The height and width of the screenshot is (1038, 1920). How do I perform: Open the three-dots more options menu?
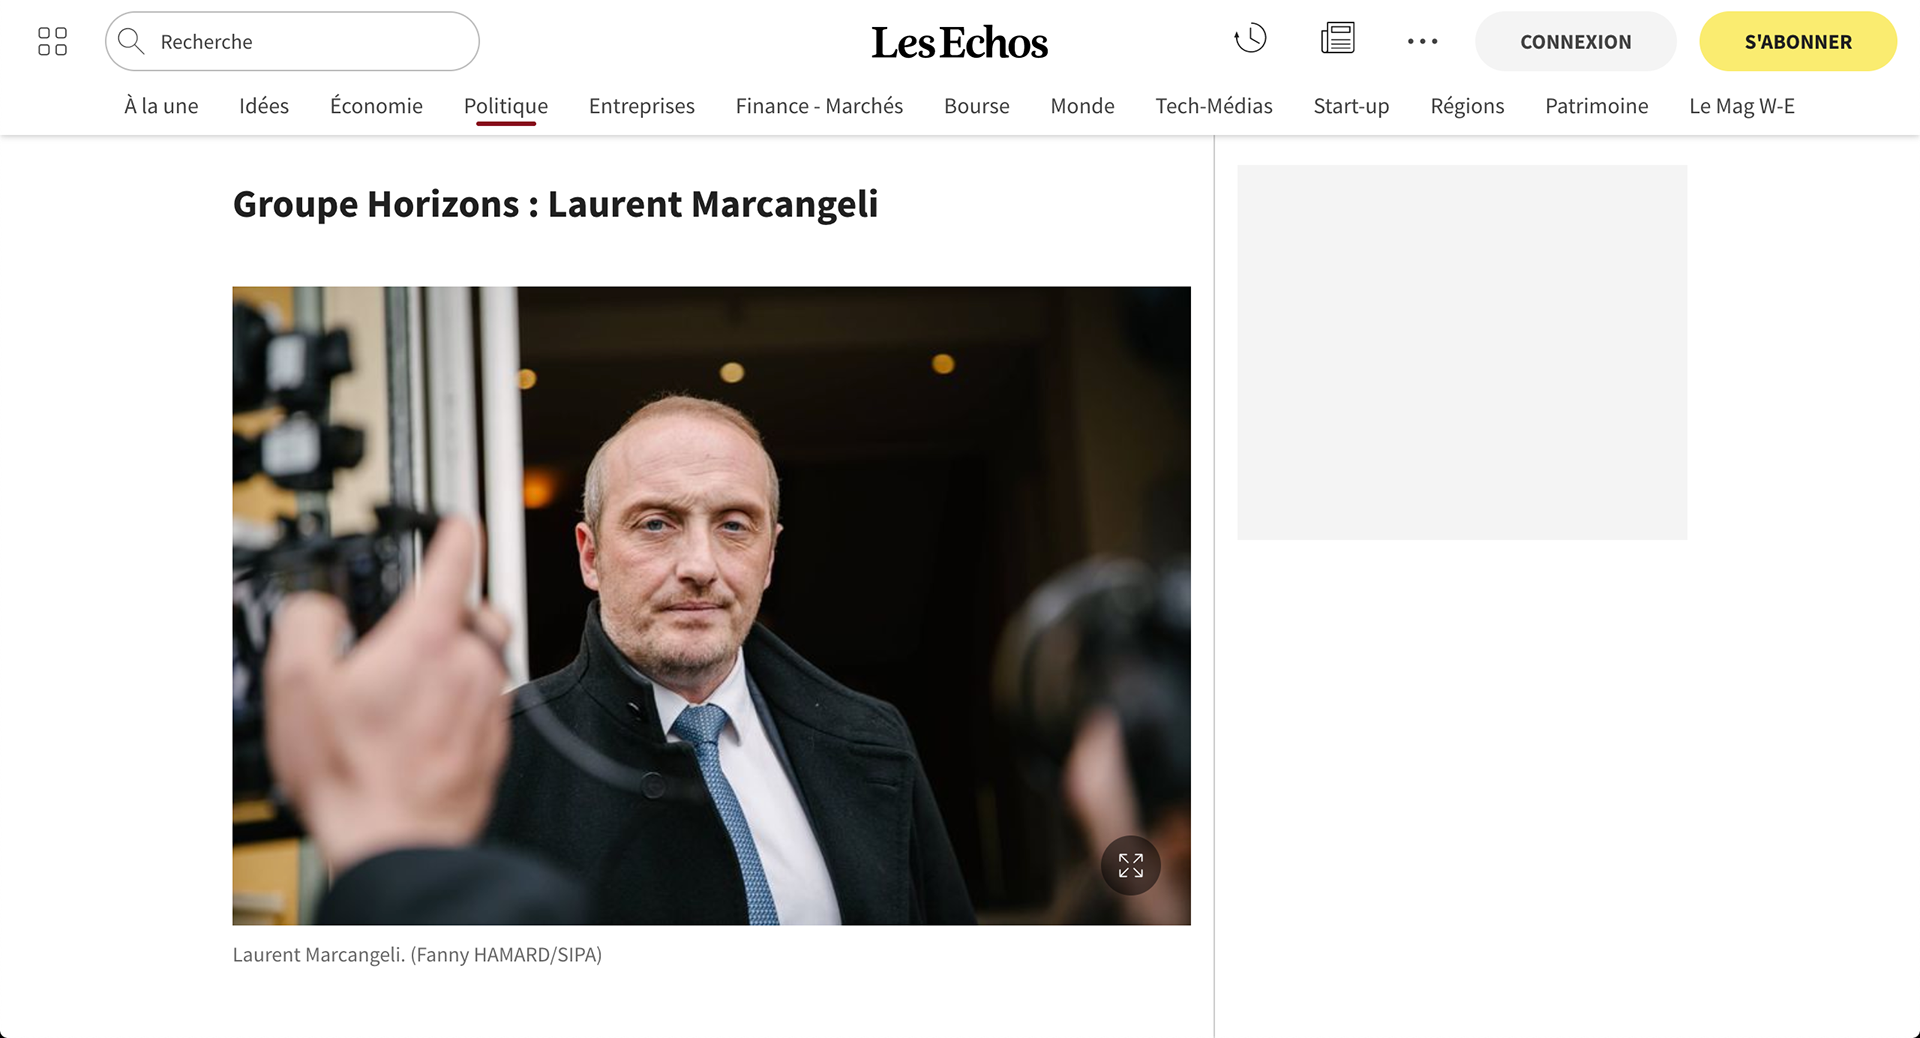1422,41
